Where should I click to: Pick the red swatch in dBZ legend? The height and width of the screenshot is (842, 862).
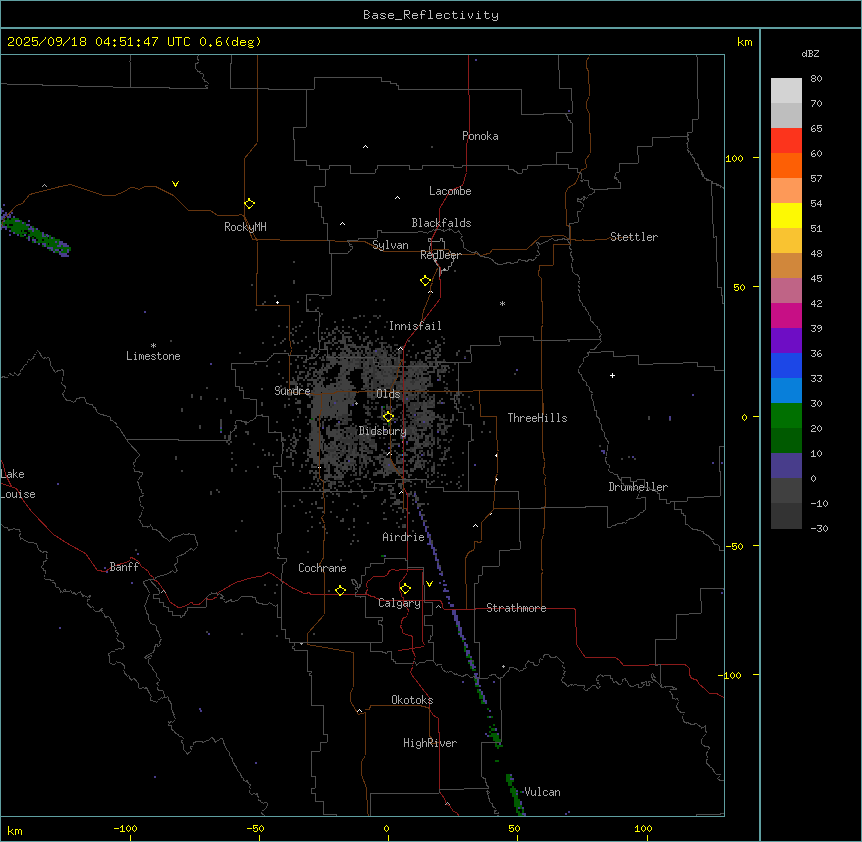[x=786, y=140]
